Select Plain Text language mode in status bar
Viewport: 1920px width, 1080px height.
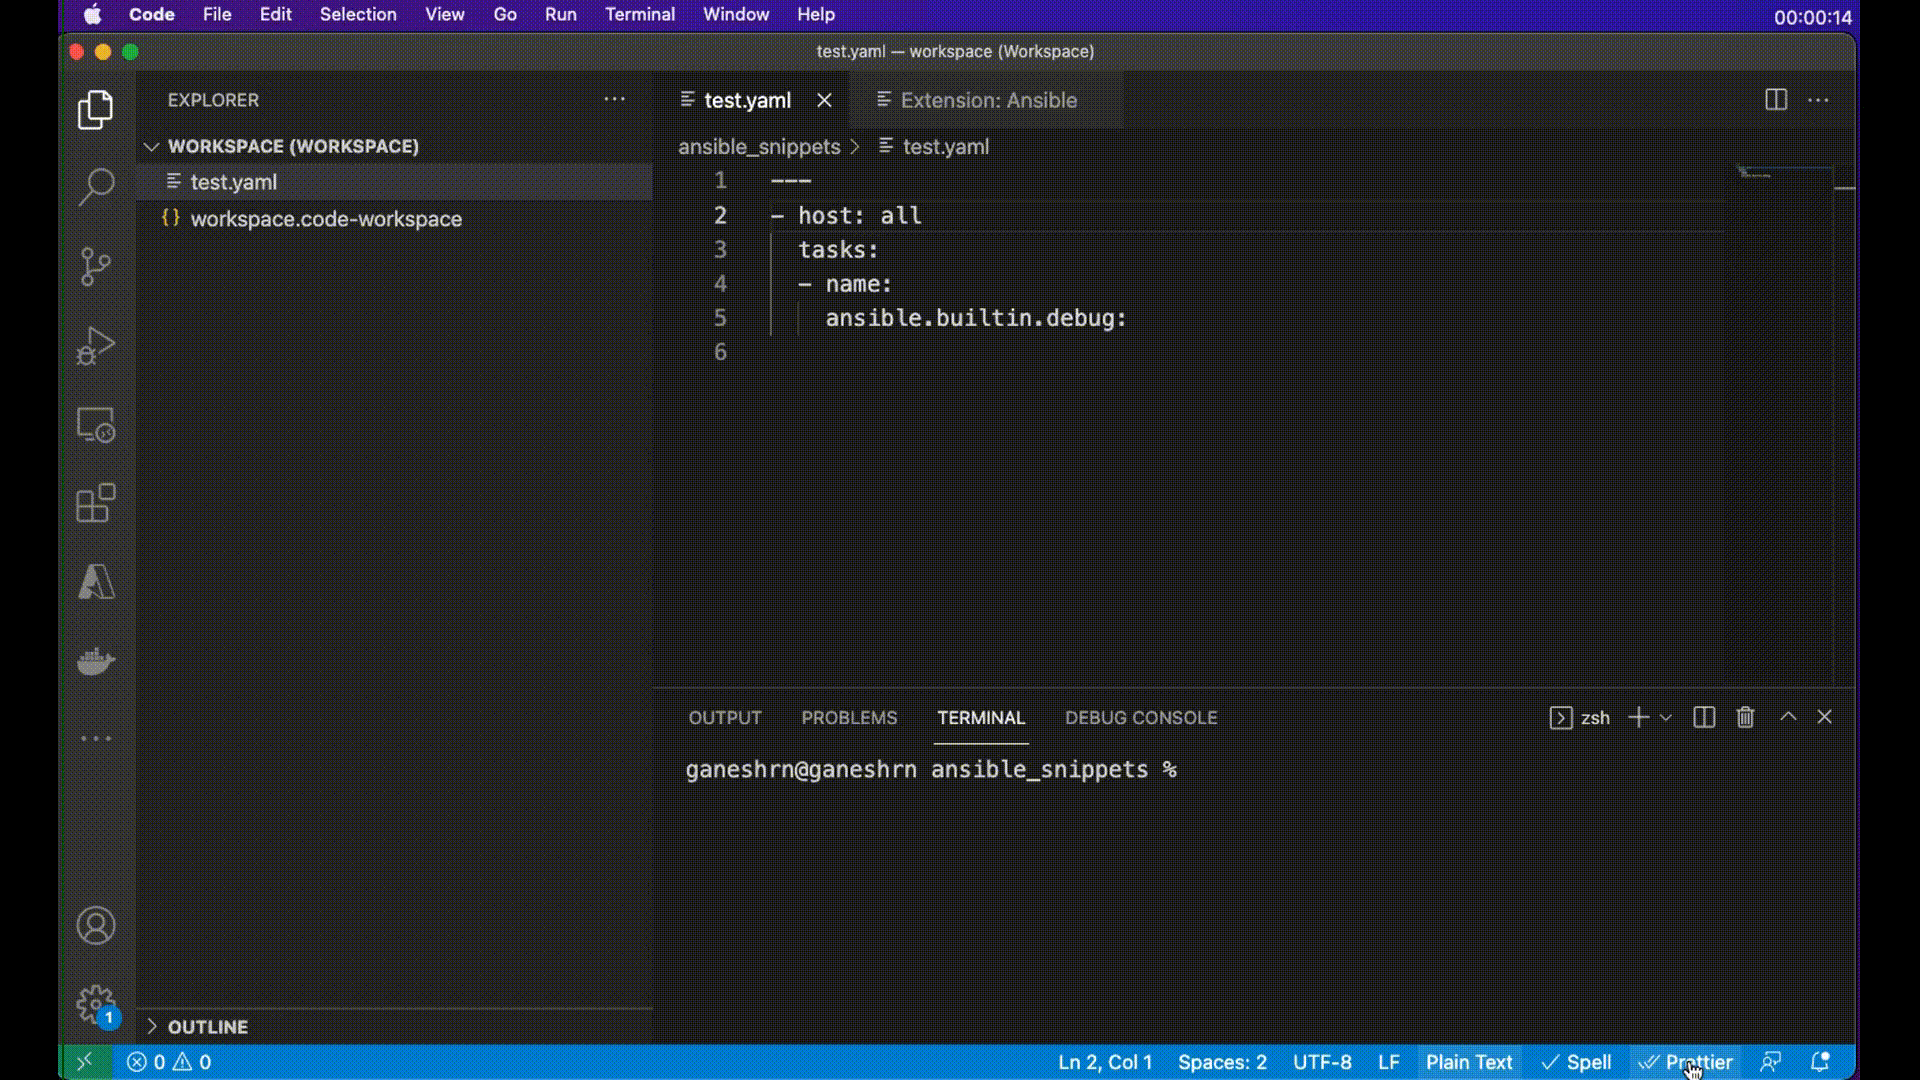pos(1468,1062)
